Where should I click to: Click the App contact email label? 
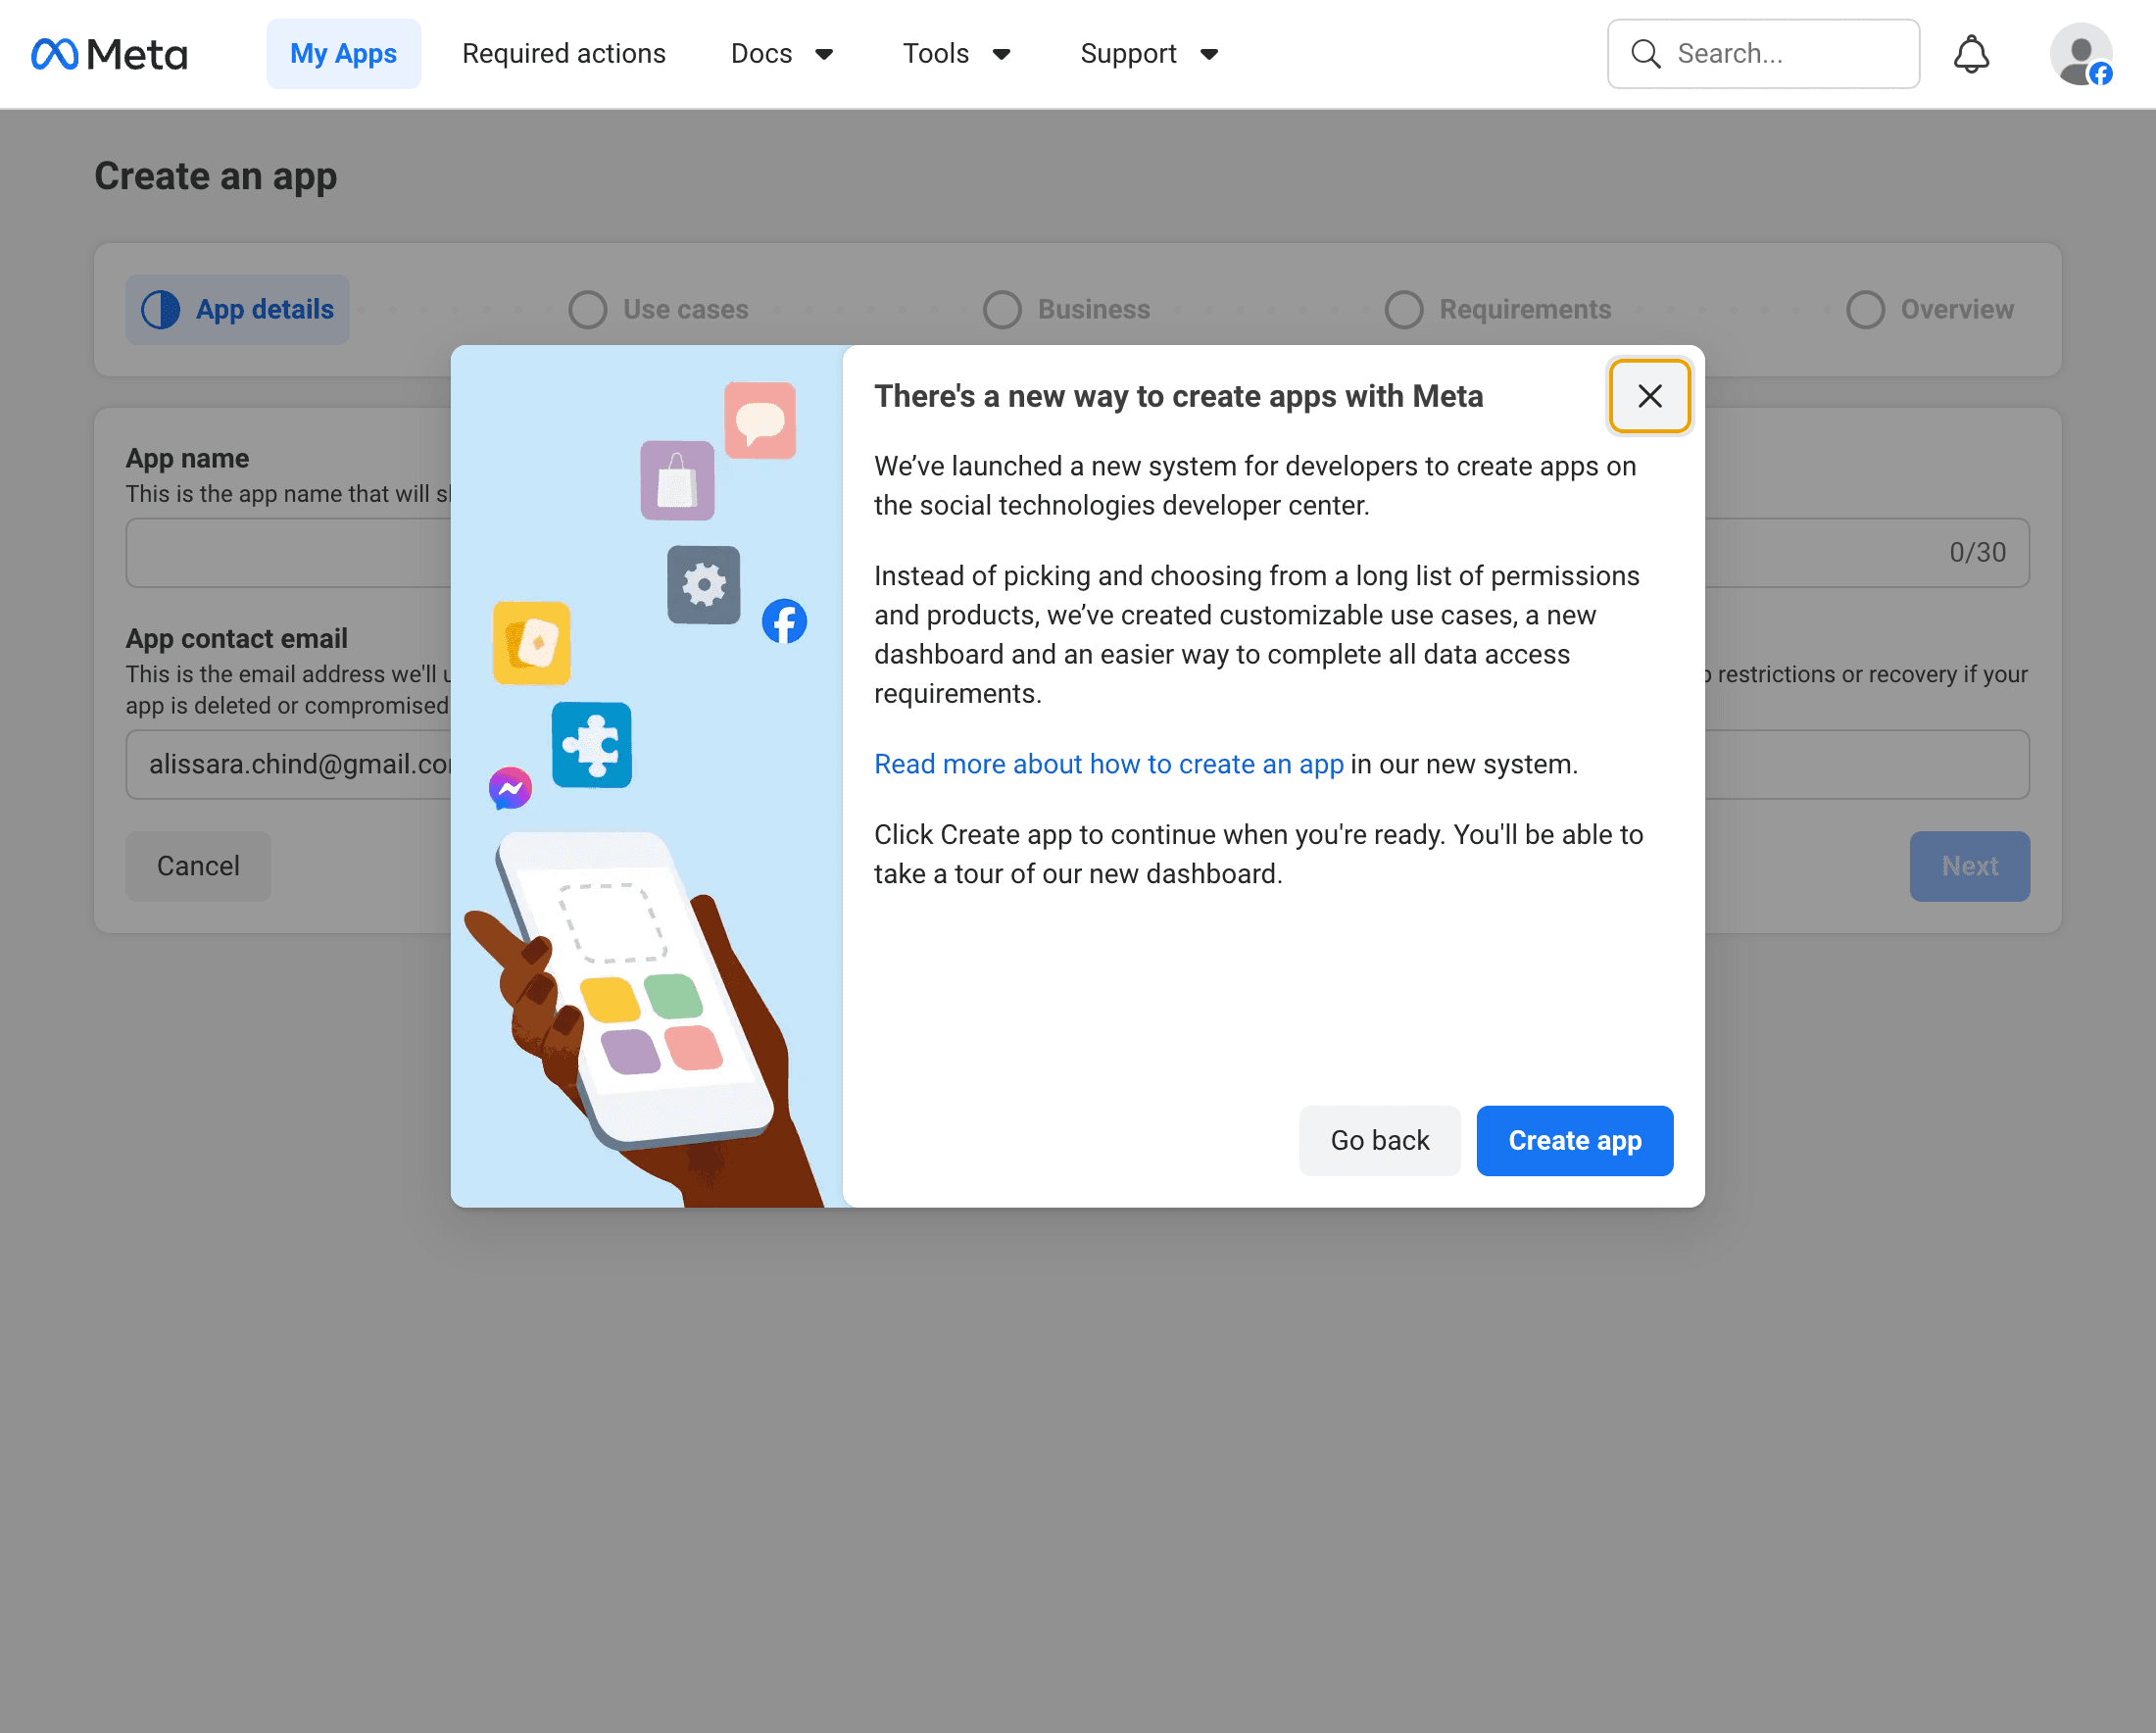[x=236, y=639]
